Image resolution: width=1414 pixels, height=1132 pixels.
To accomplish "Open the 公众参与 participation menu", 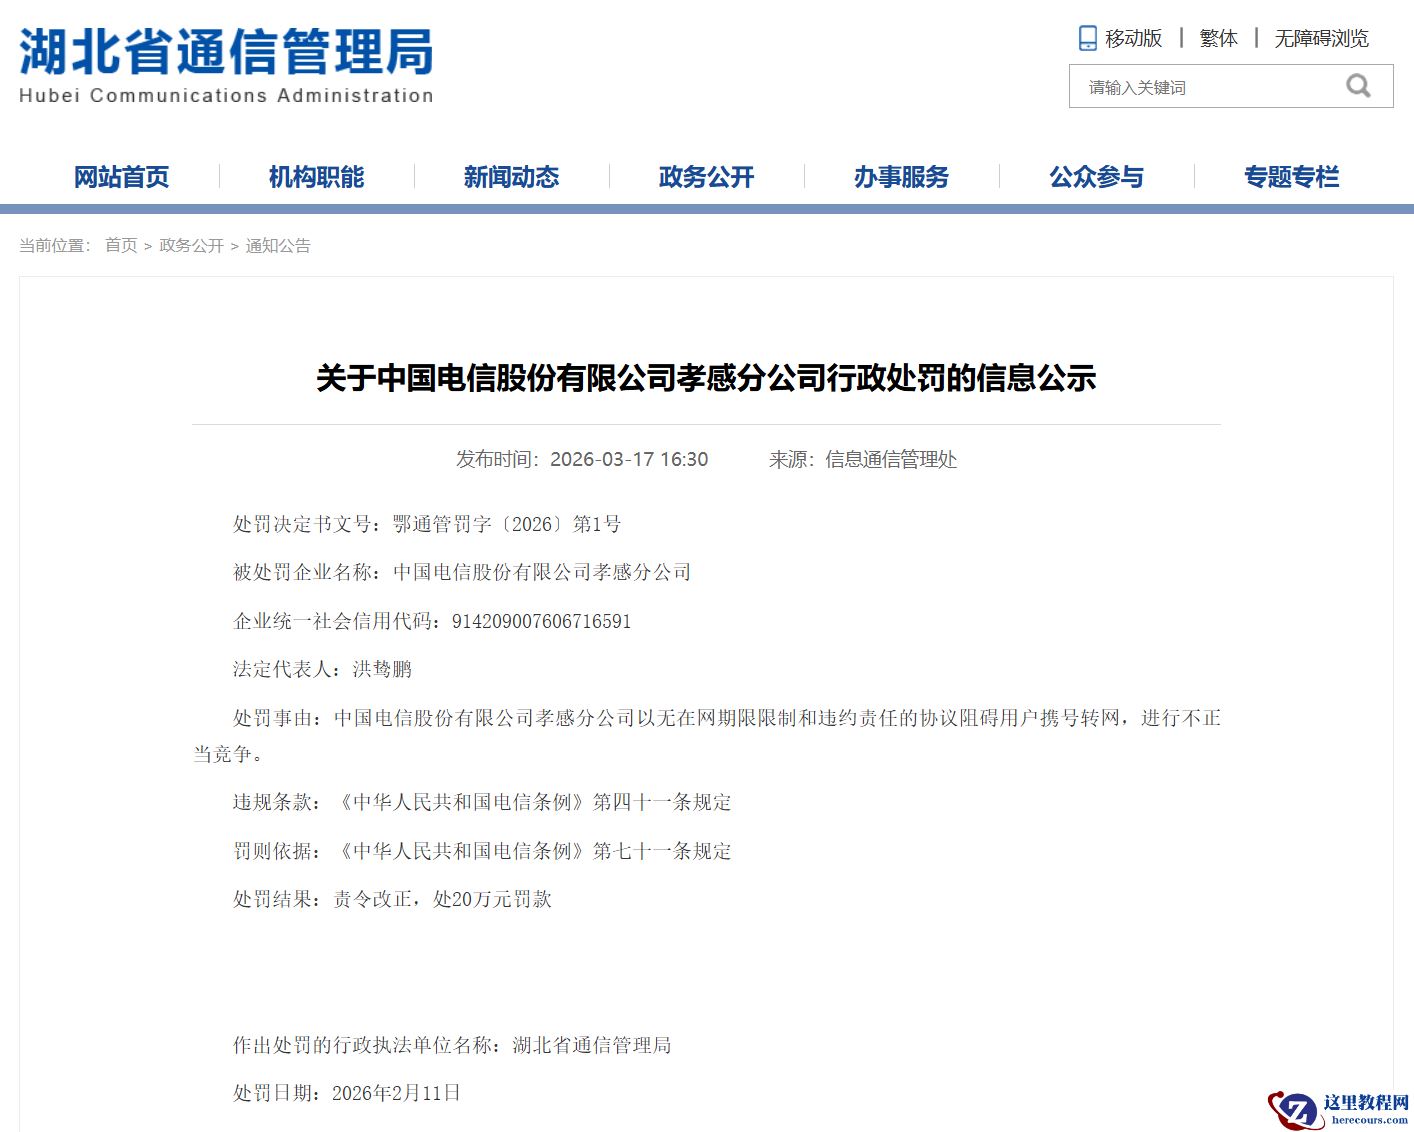I will [1096, 176].
